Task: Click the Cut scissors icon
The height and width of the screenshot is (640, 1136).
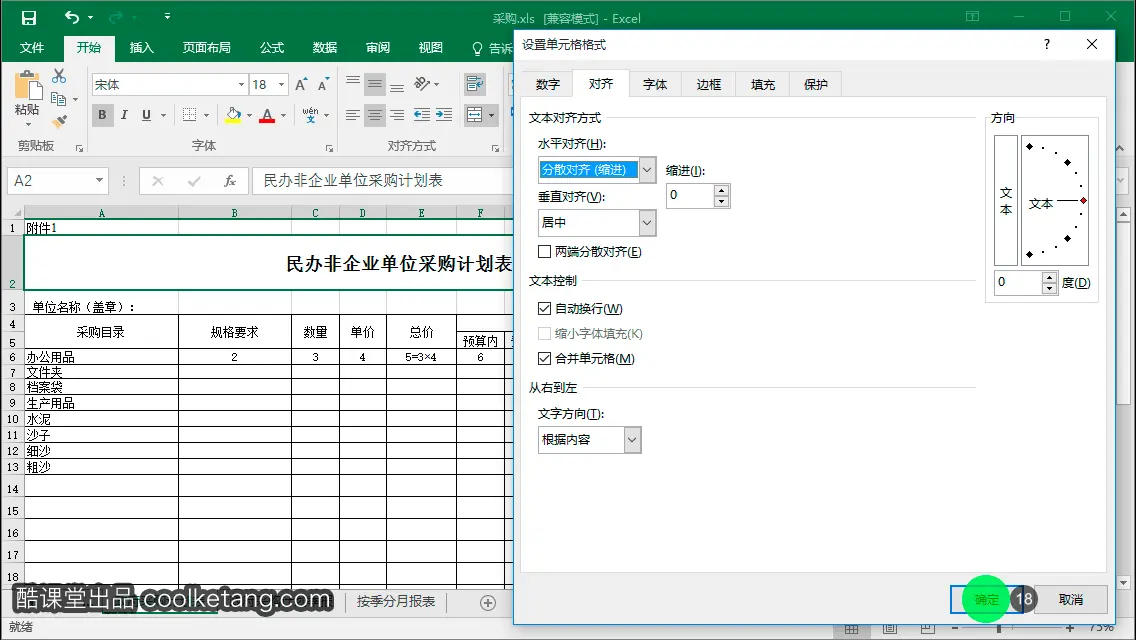Action: (59, 76)
